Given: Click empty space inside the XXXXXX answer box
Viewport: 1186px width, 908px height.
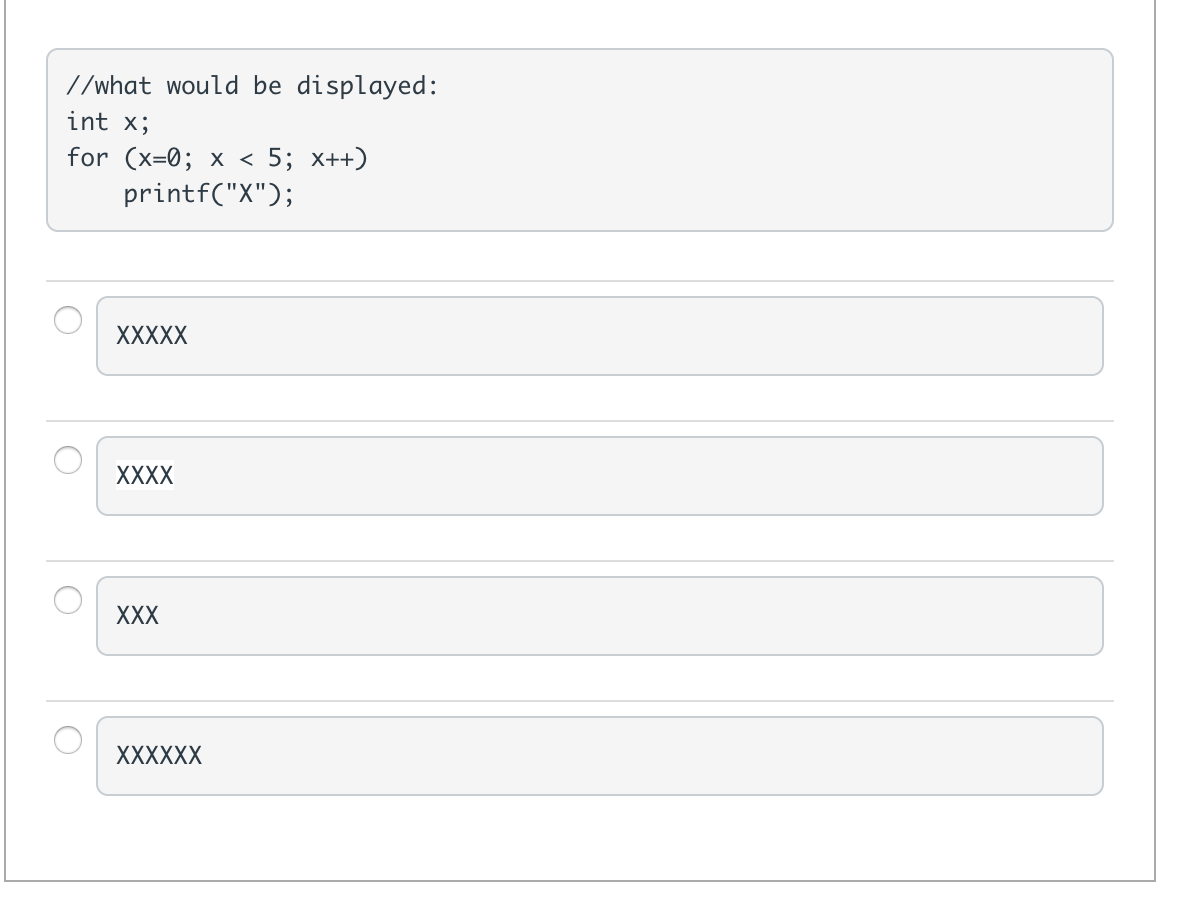Looking at the screenshot, I should pyautogui.click(x=643, y=756).
